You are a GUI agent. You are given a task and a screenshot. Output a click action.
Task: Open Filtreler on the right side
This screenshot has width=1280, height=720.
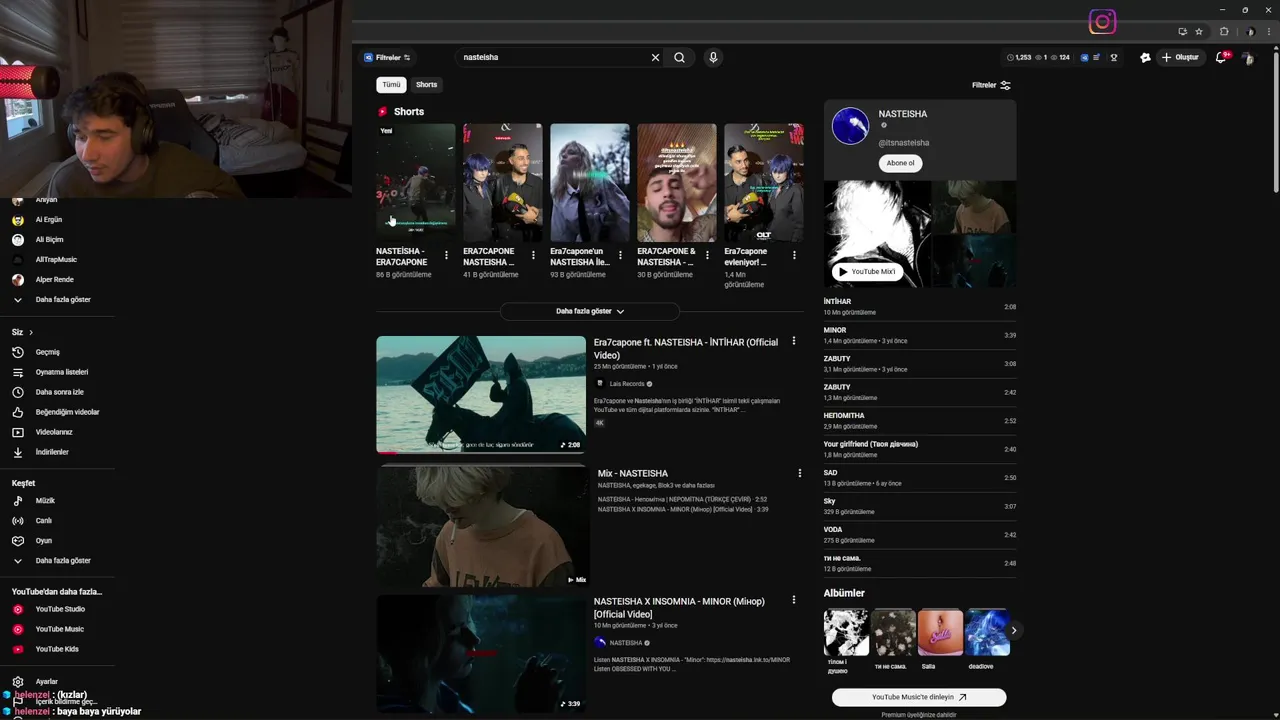point(991,85)
